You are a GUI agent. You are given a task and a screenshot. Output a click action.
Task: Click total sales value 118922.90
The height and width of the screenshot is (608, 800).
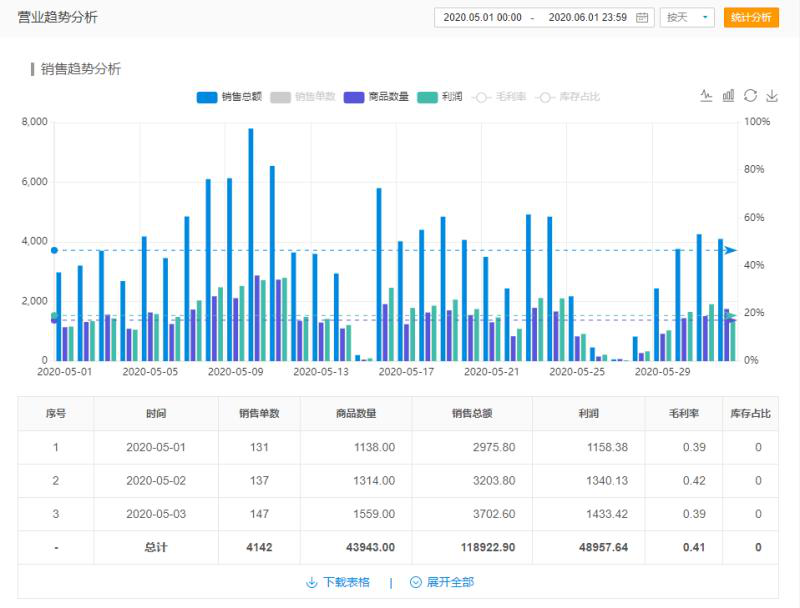tap(488, 547)
